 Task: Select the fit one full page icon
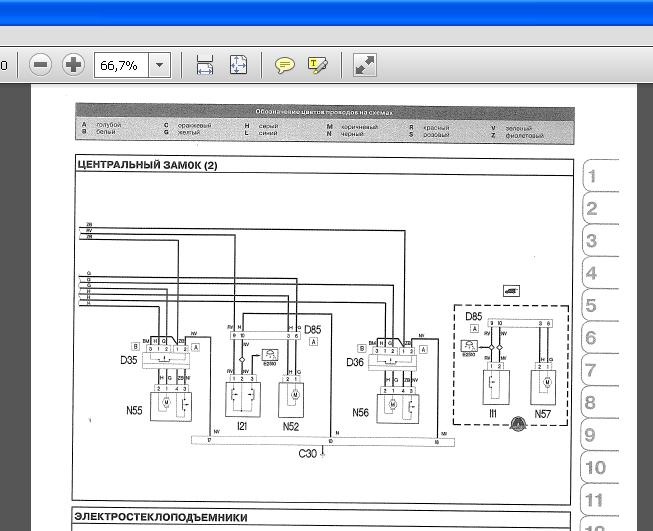click(x=238, y=65)
